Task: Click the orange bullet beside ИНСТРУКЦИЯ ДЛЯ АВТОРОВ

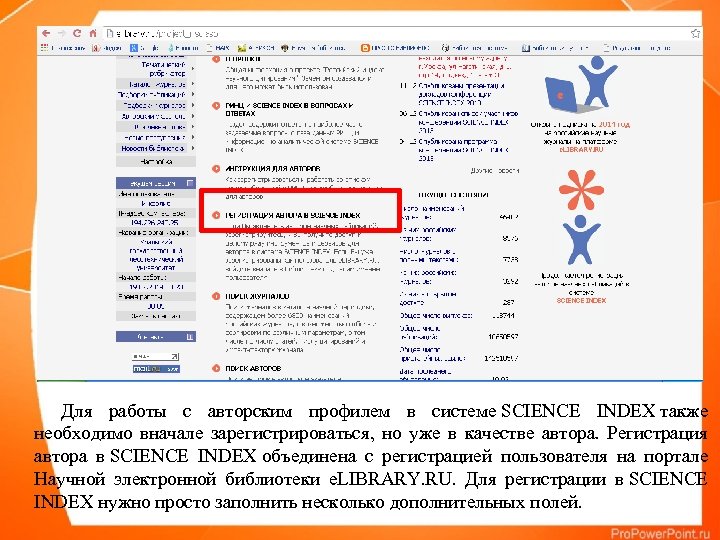Action: 216,169
